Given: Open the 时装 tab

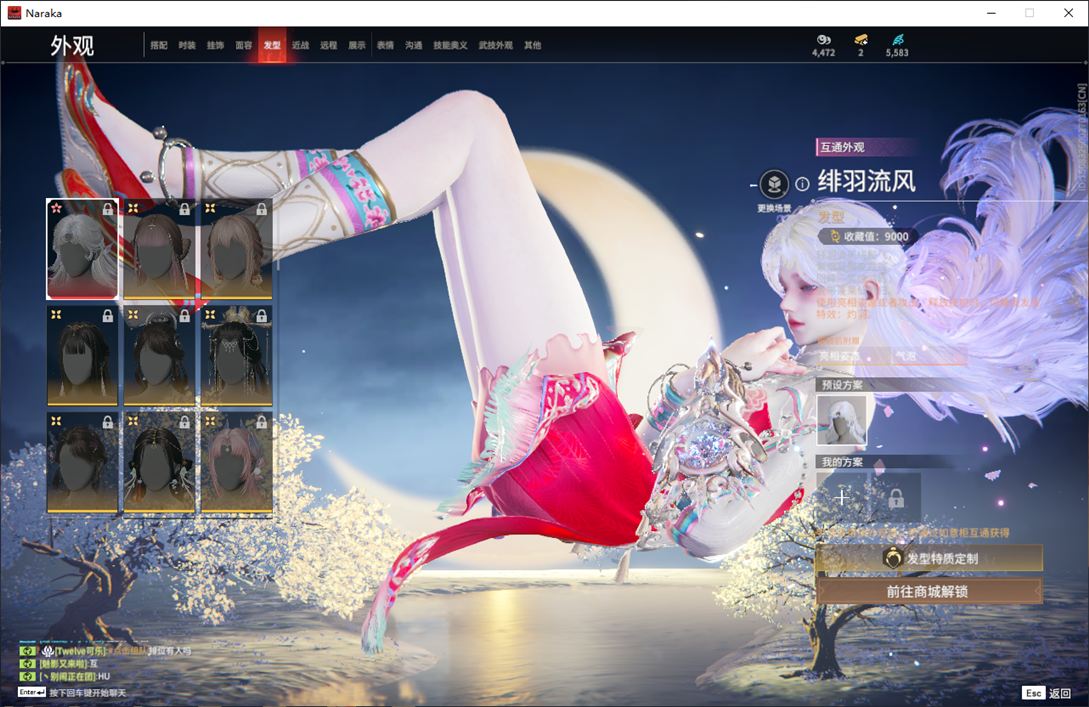Looking at the screenshot, I should click(x=187, y=45).
